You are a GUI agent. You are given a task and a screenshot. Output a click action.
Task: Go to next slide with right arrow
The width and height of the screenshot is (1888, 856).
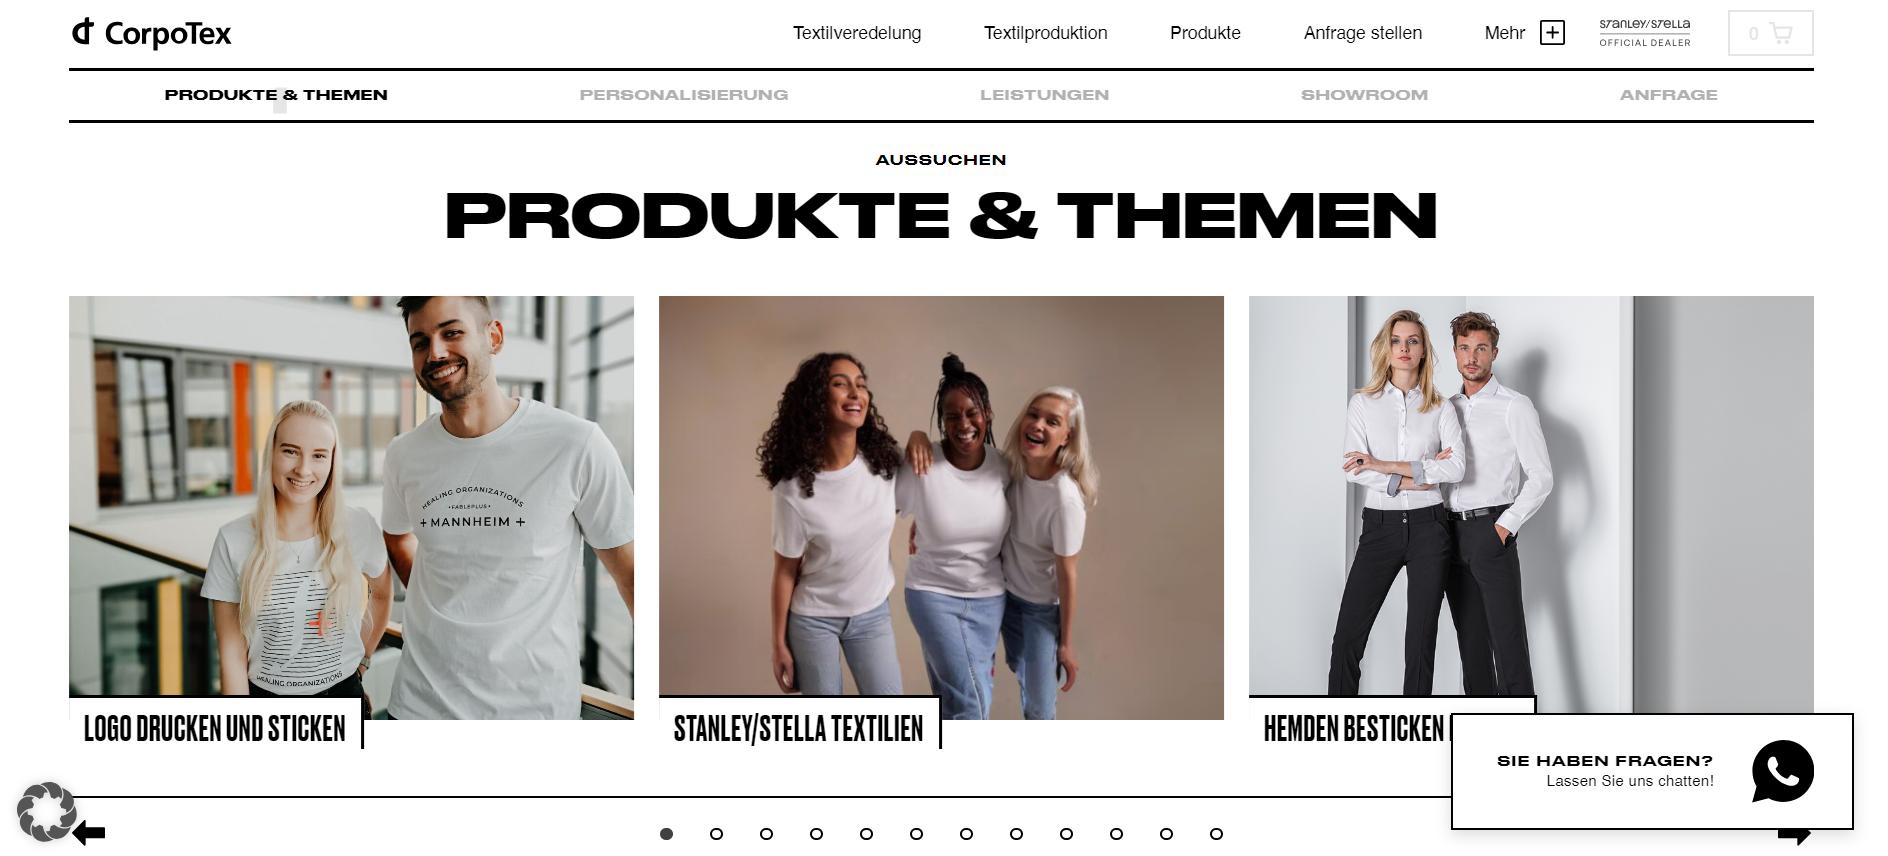click(1794, 835)
